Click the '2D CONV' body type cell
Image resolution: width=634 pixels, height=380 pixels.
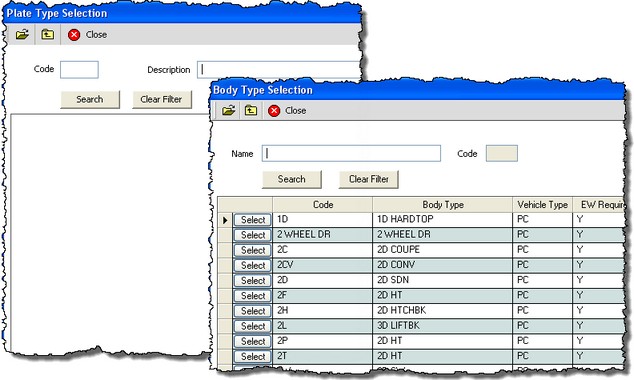click(442, 265)
